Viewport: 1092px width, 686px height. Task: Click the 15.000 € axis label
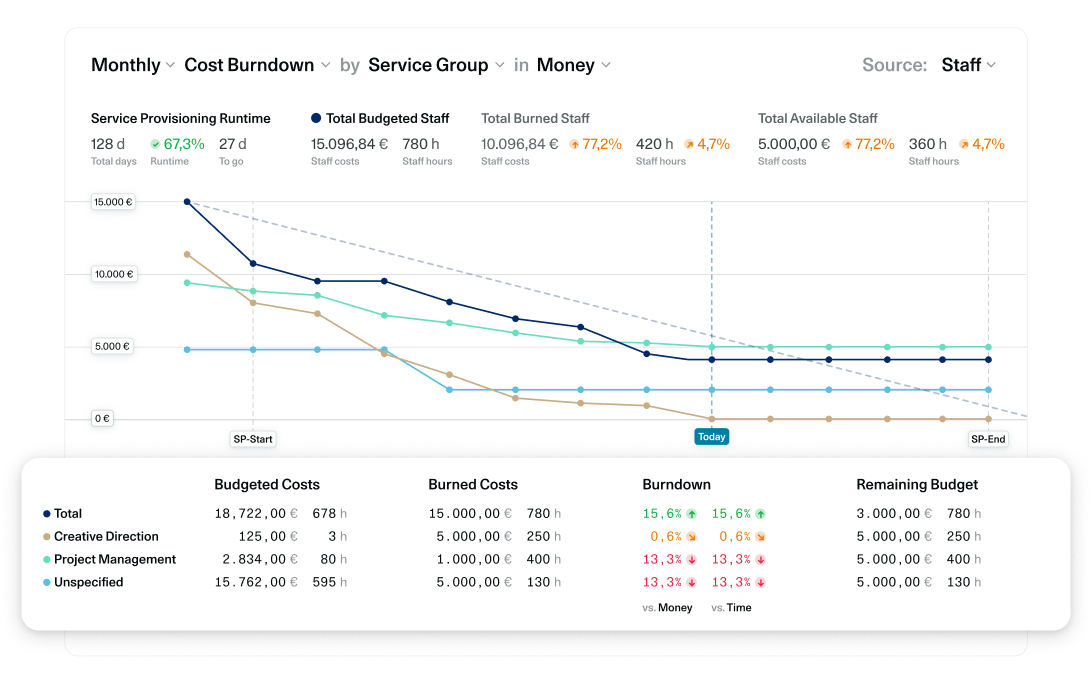(113, 202)
